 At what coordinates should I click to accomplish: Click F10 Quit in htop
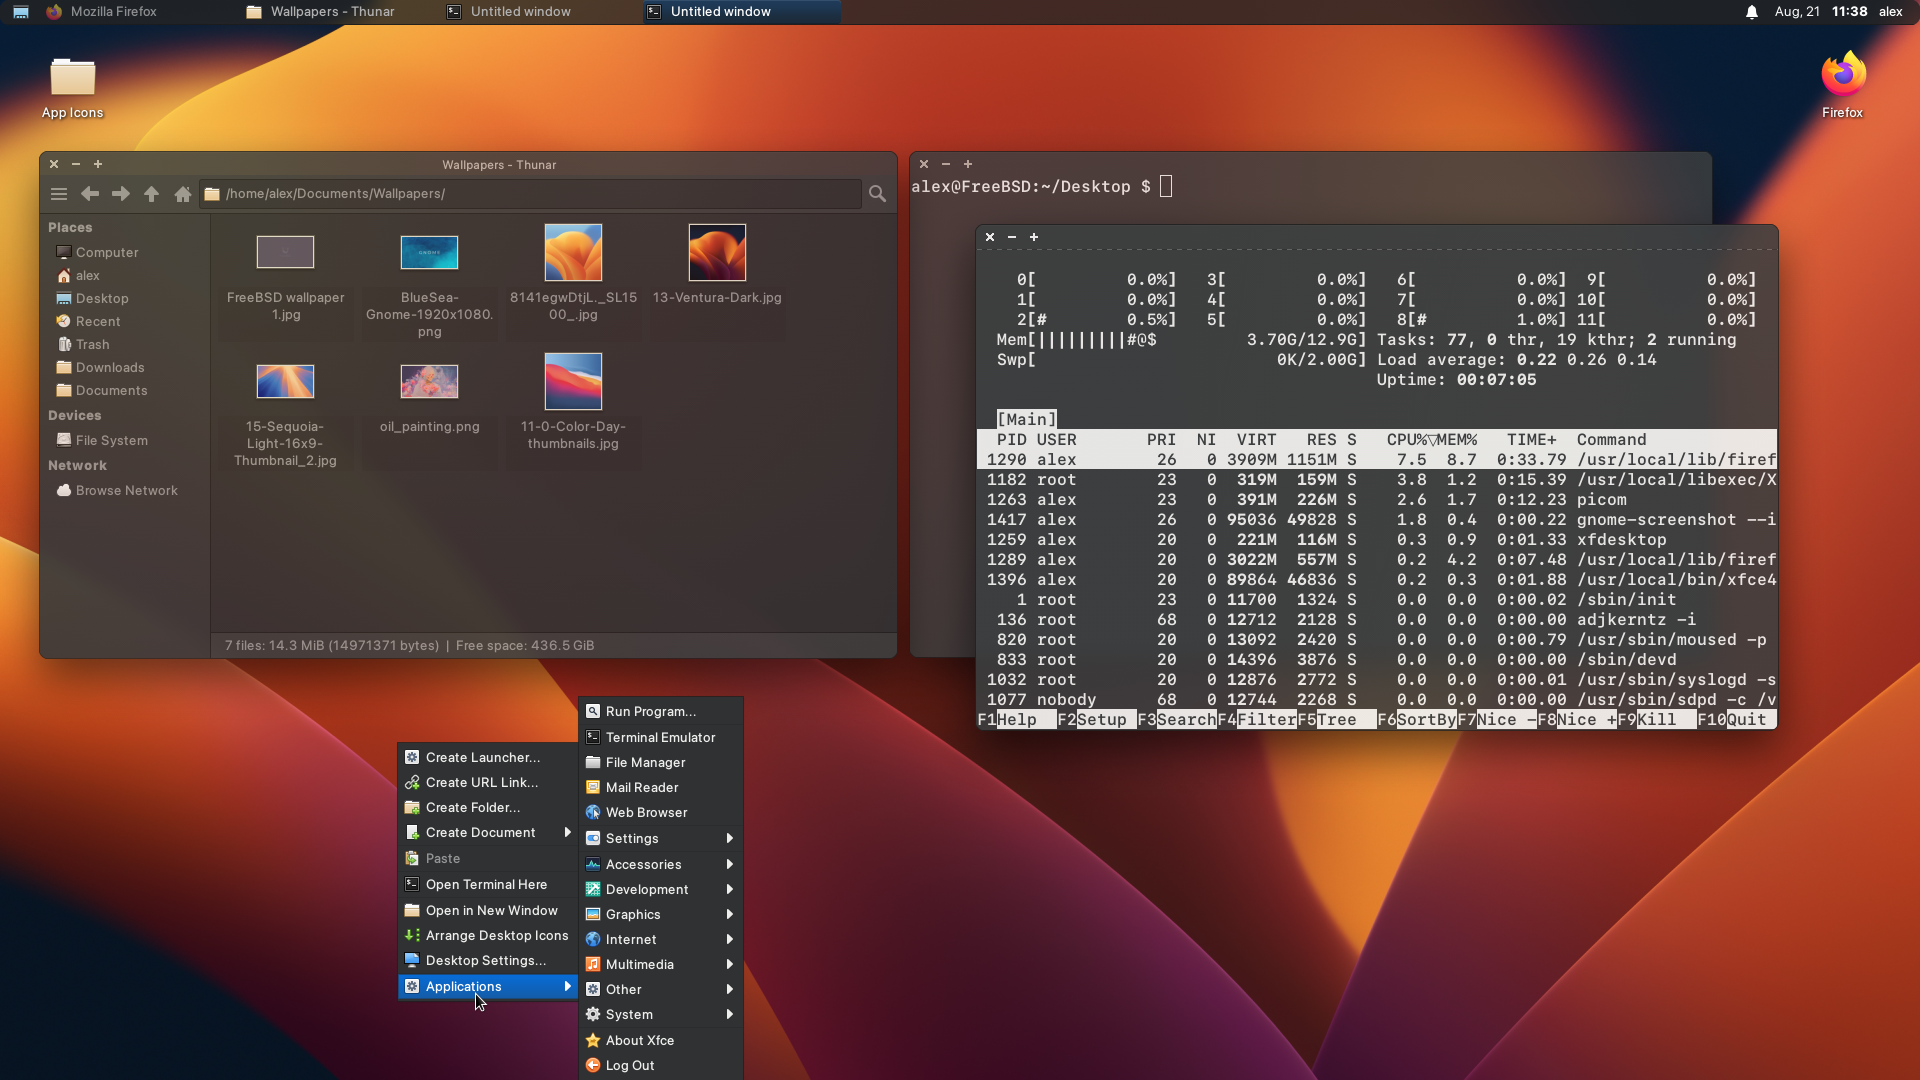pyautogui.click(x=1736, y=720)
